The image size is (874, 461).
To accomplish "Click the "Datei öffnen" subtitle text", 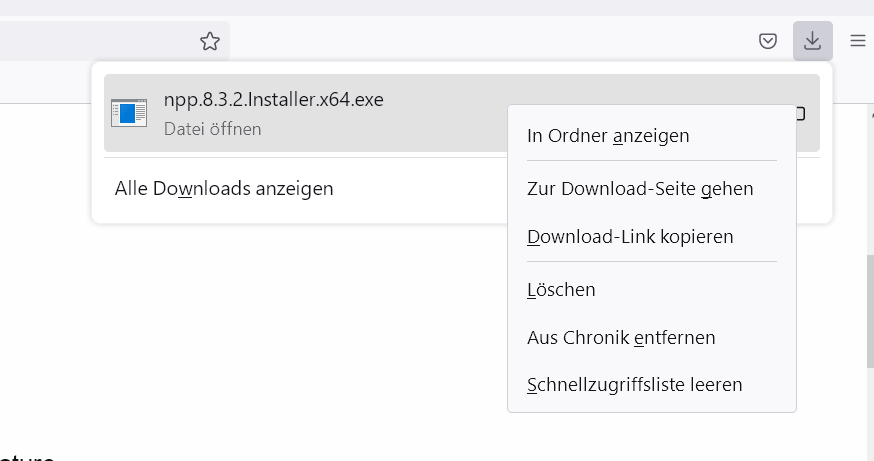I will pos(213,129).
